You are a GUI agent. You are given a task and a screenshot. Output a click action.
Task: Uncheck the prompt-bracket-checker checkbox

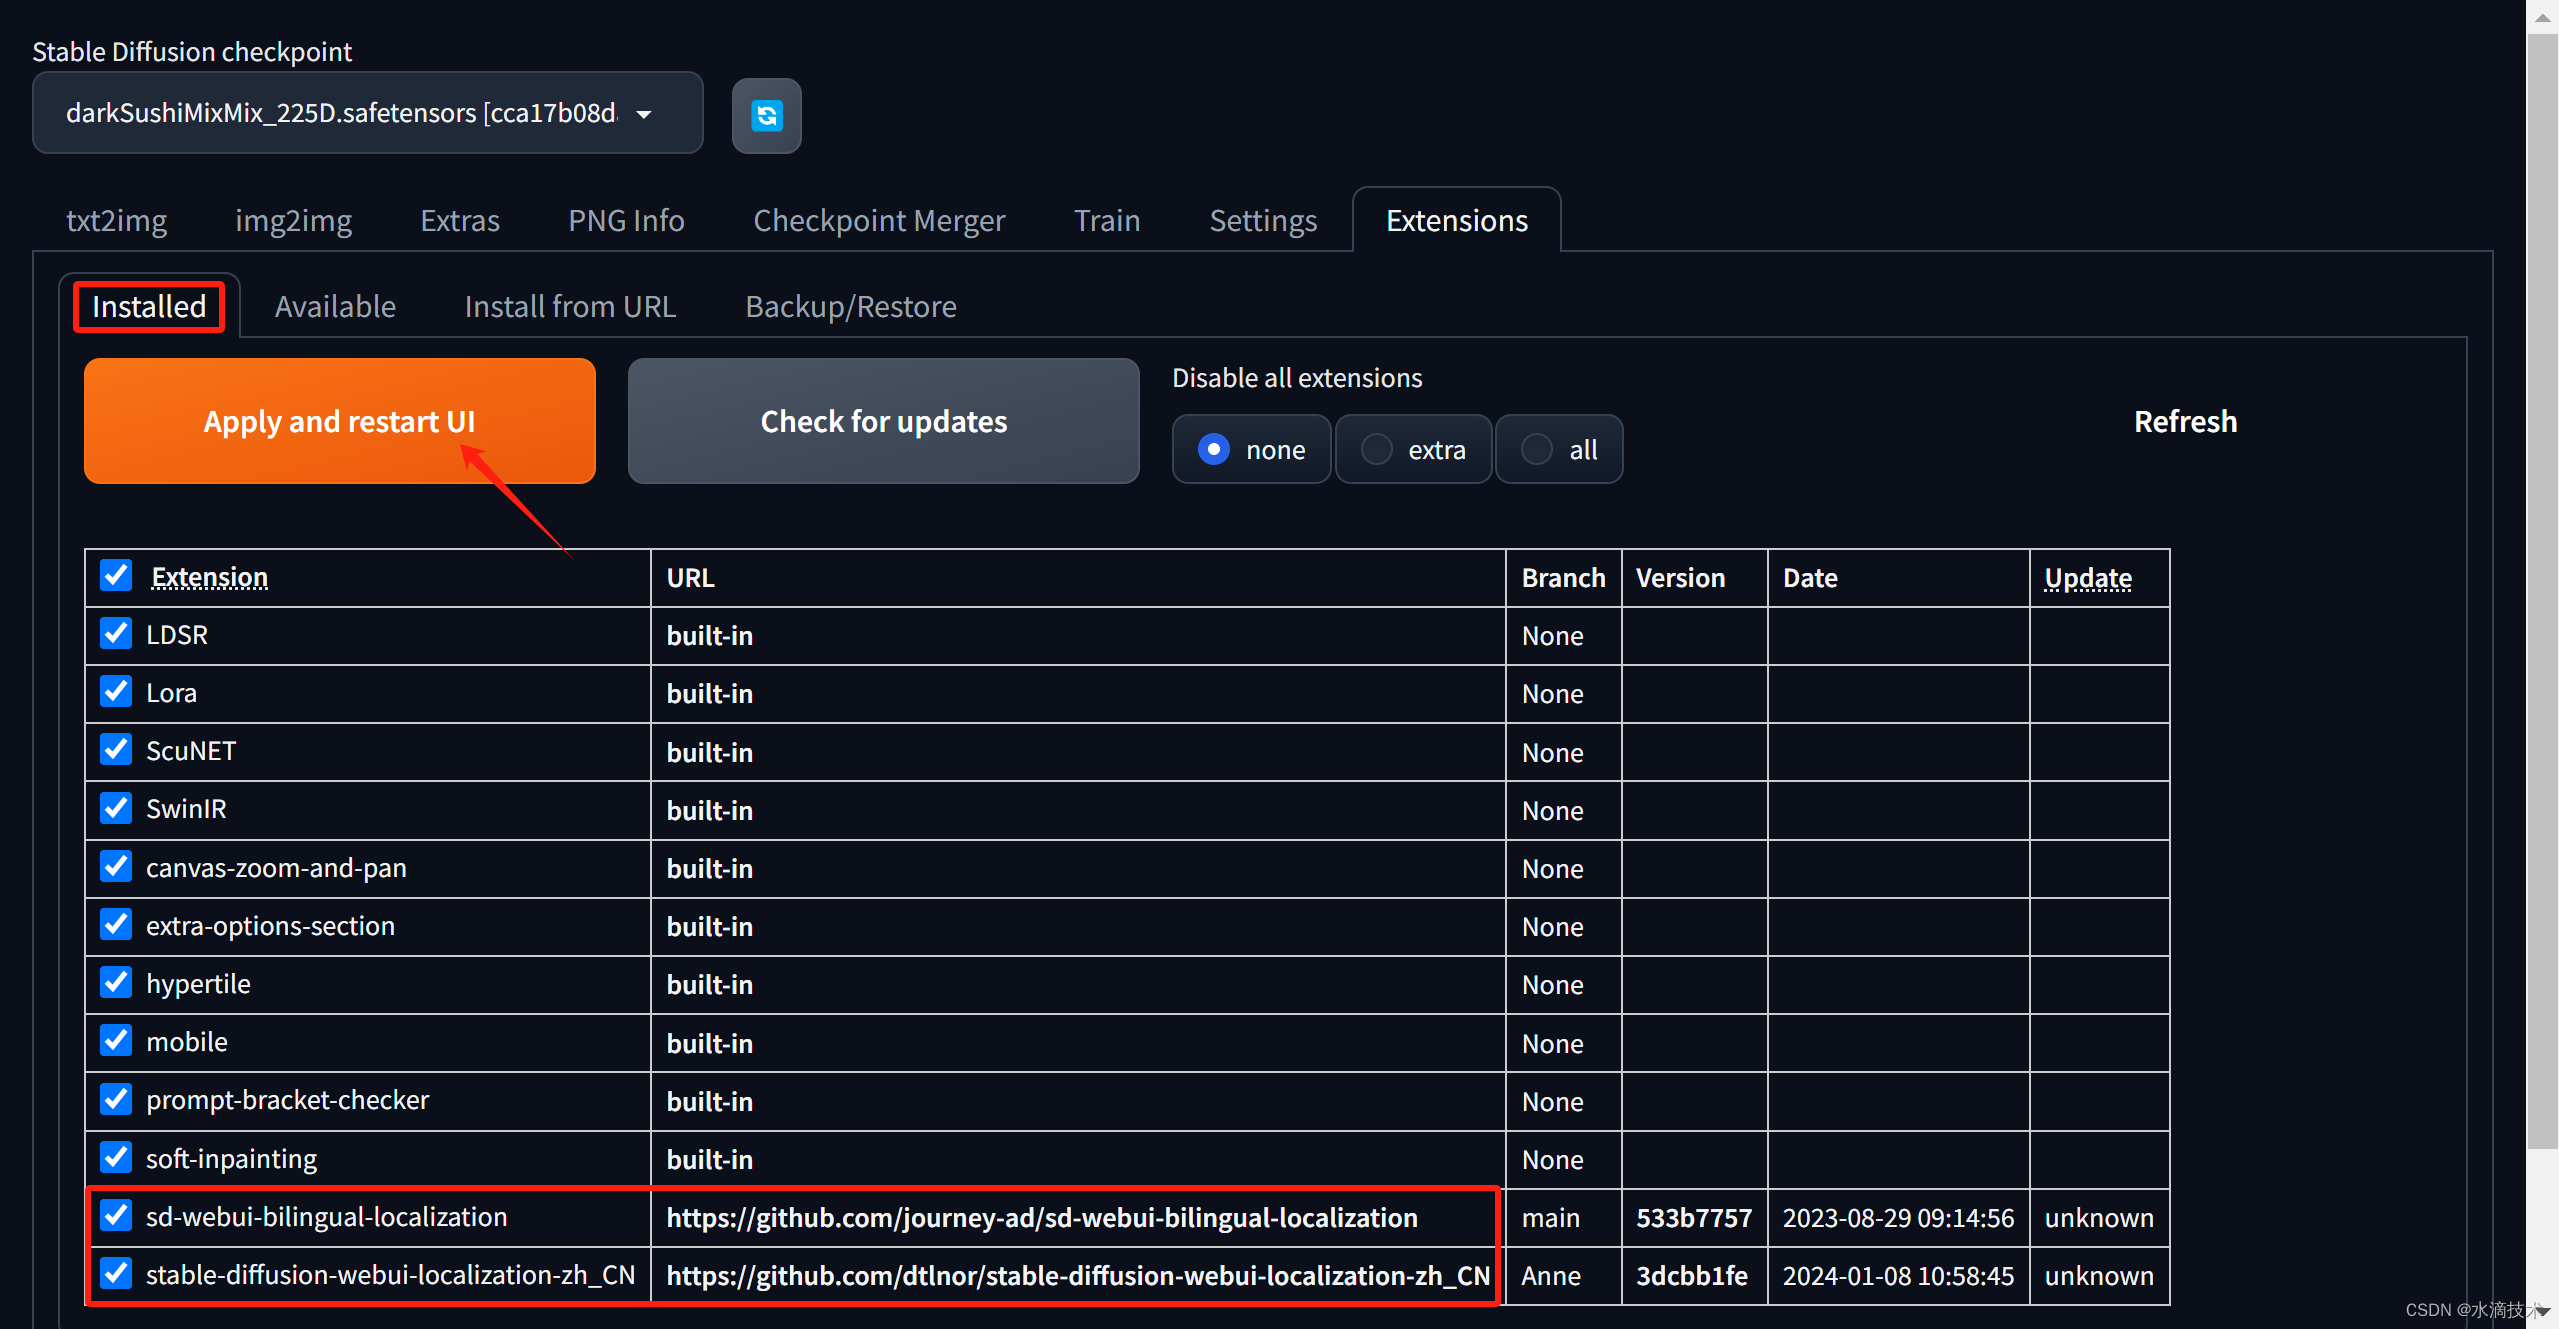(116, 1099)
